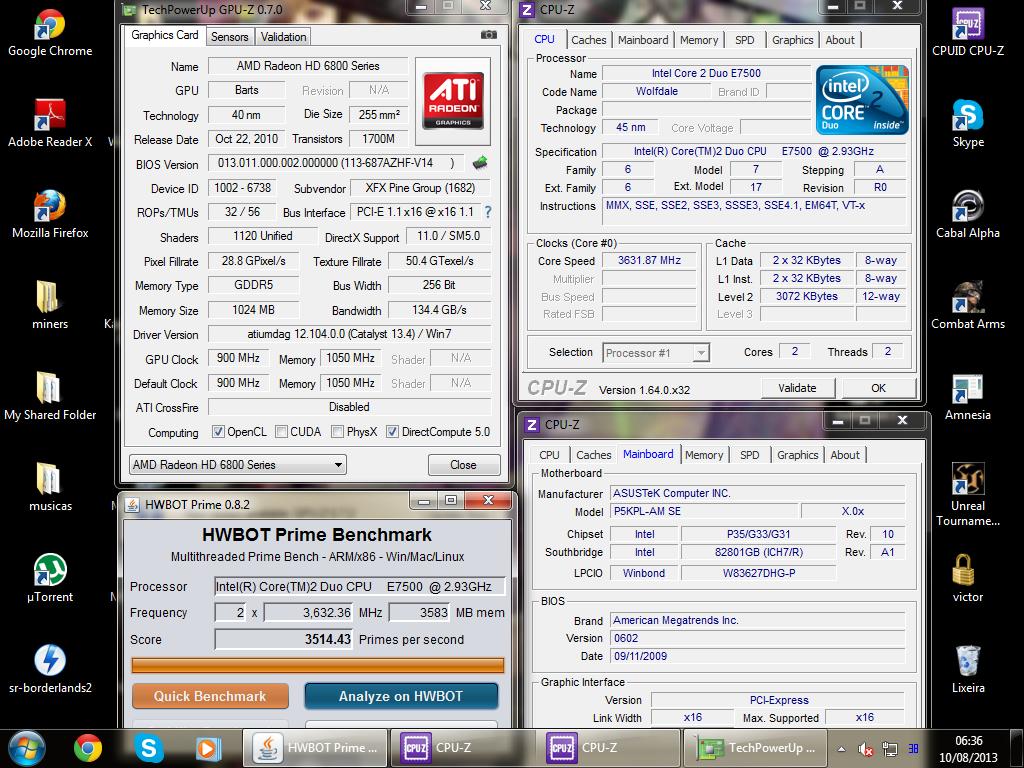Open the About tab in top CPU-Z
Screen dimensions: 1024x768
click(840, 40)
